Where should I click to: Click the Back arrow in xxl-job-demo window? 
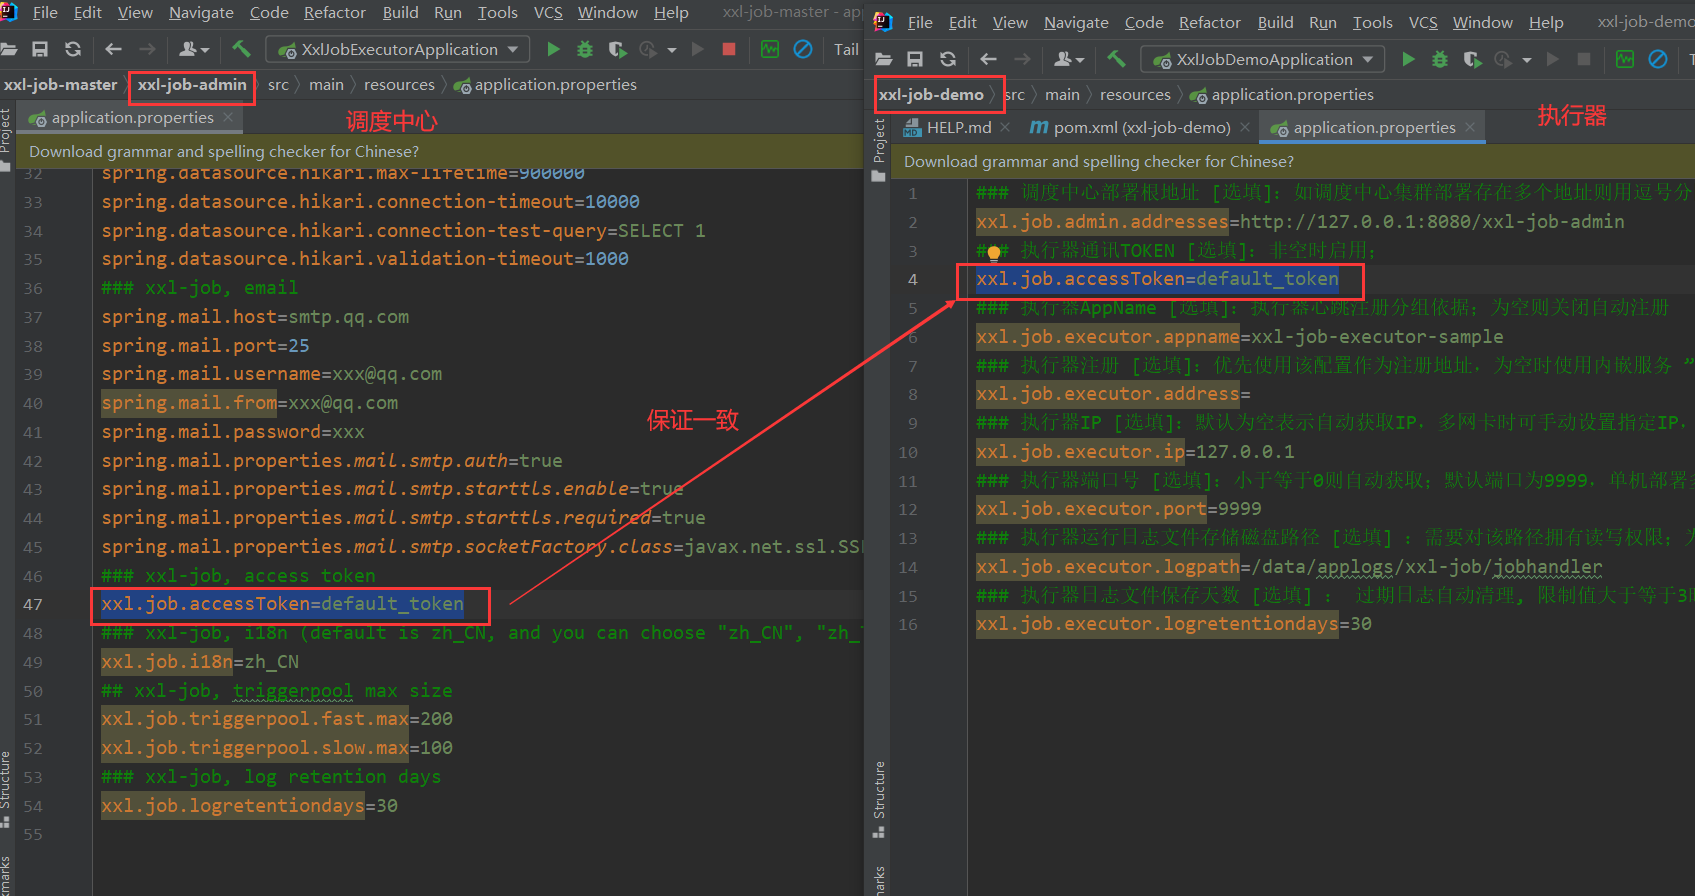point(988,59)
